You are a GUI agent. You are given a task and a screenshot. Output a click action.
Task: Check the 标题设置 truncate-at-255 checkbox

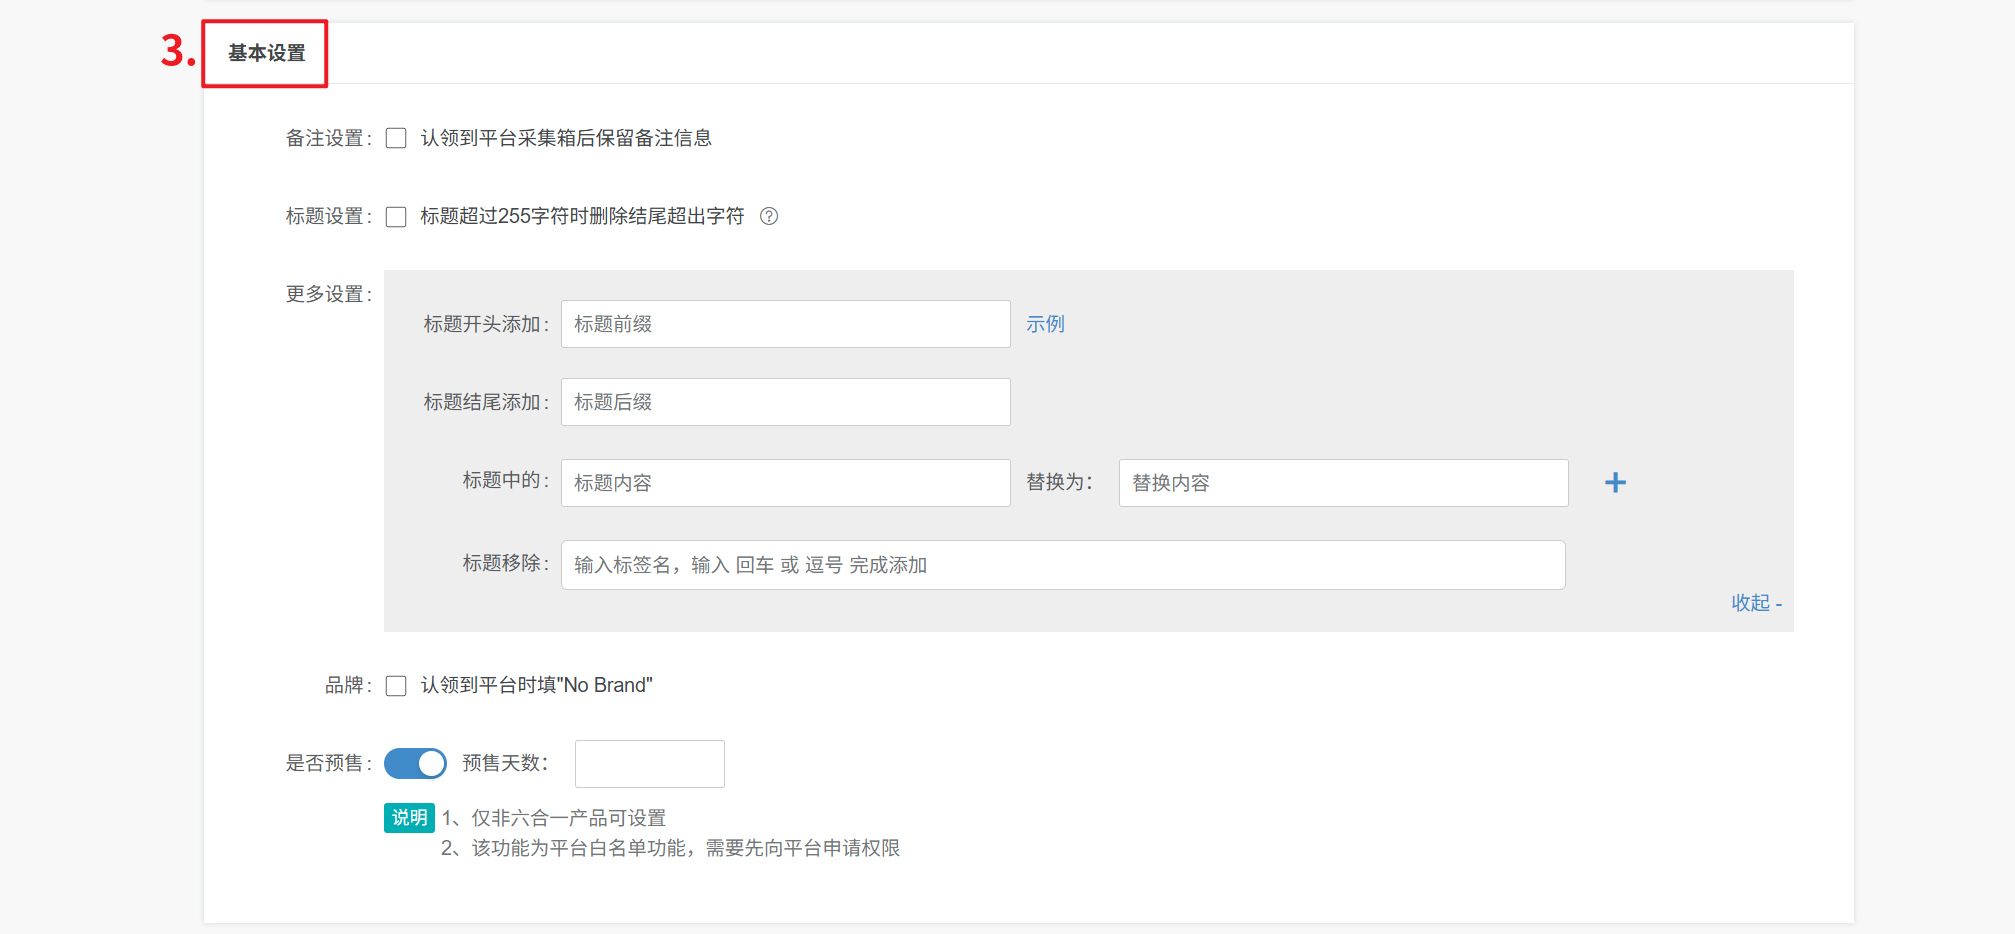[x=396, y=217]
